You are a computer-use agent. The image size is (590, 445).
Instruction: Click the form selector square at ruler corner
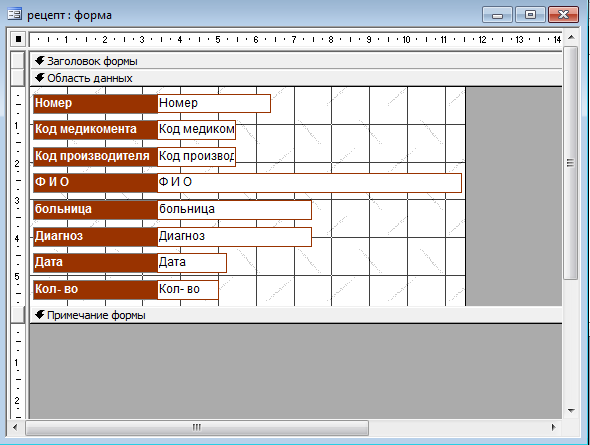(18, 39)
